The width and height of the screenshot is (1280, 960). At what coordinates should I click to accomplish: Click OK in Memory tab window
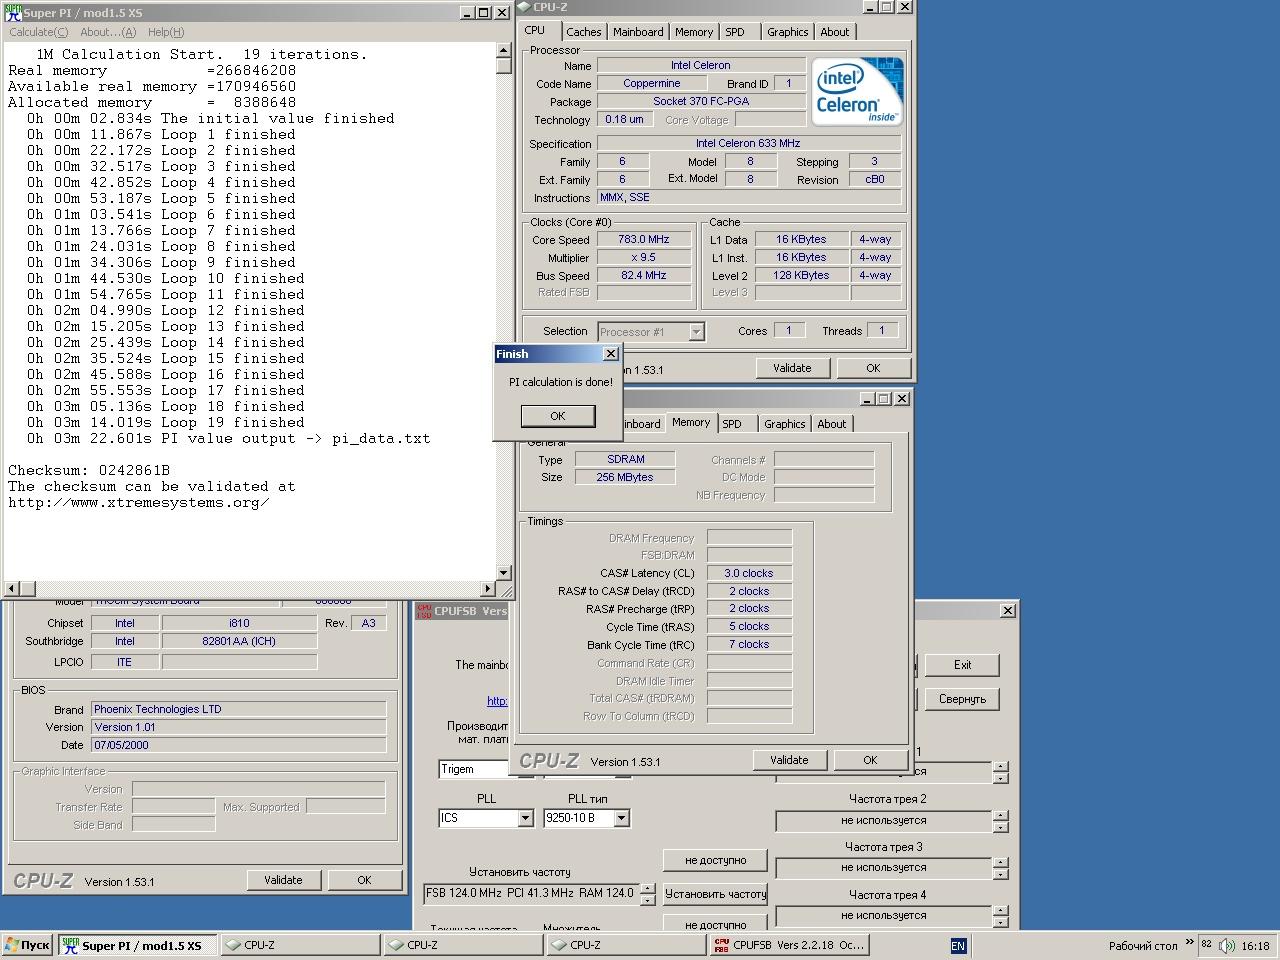pyautogui.click(x=870, y=760)
